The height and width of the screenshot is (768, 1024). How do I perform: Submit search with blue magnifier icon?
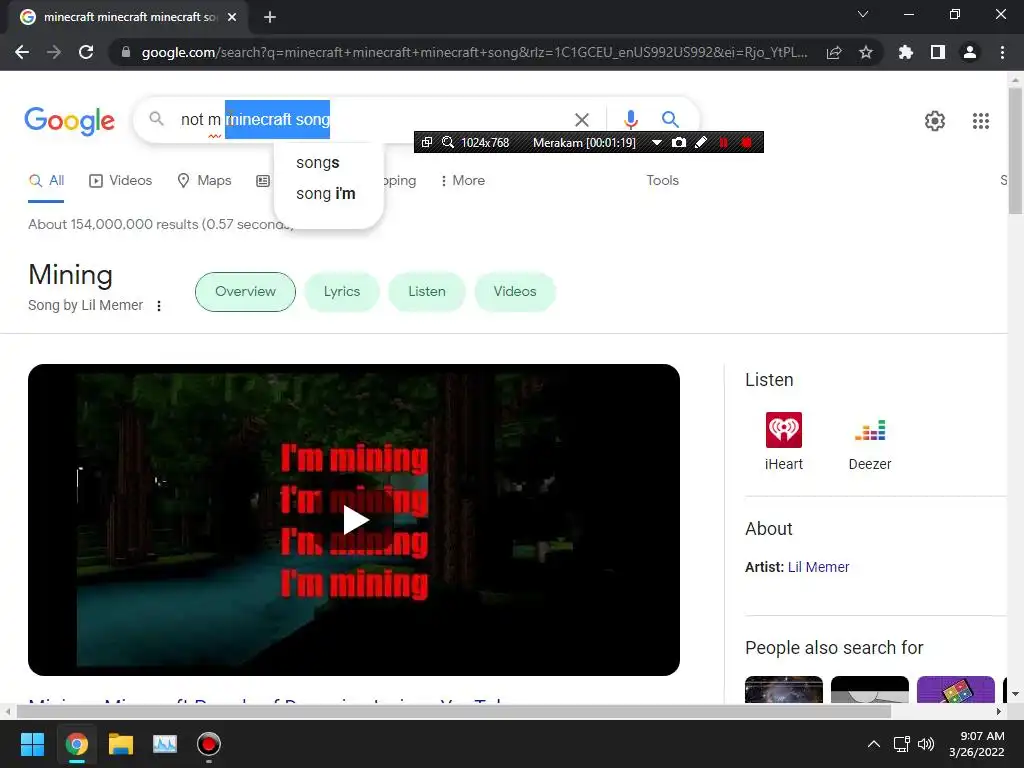click(x=669, y=120)
